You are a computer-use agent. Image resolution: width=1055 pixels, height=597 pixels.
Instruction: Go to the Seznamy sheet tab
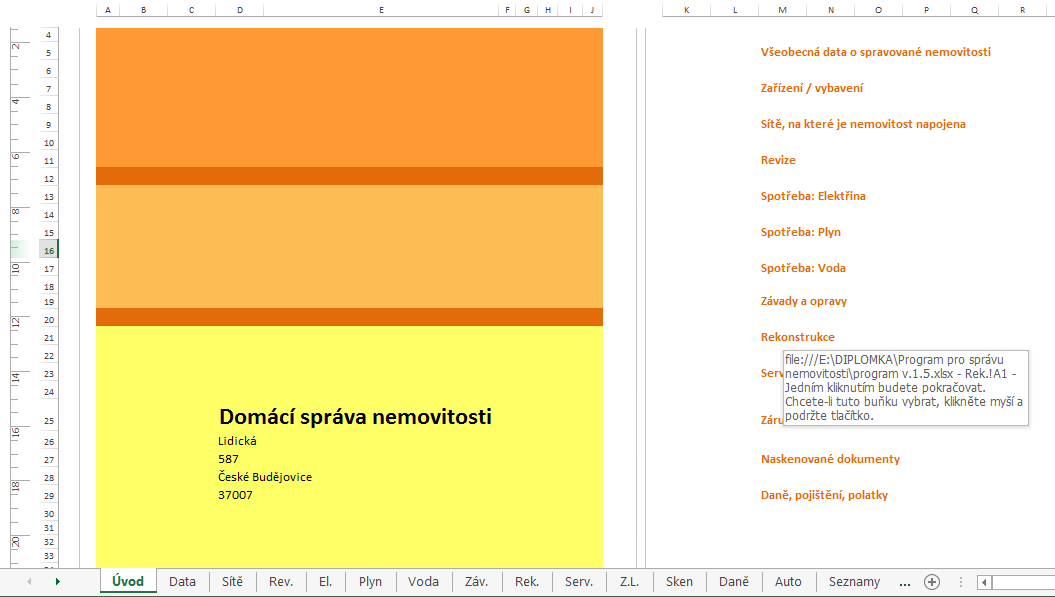(x=854, y=582)
